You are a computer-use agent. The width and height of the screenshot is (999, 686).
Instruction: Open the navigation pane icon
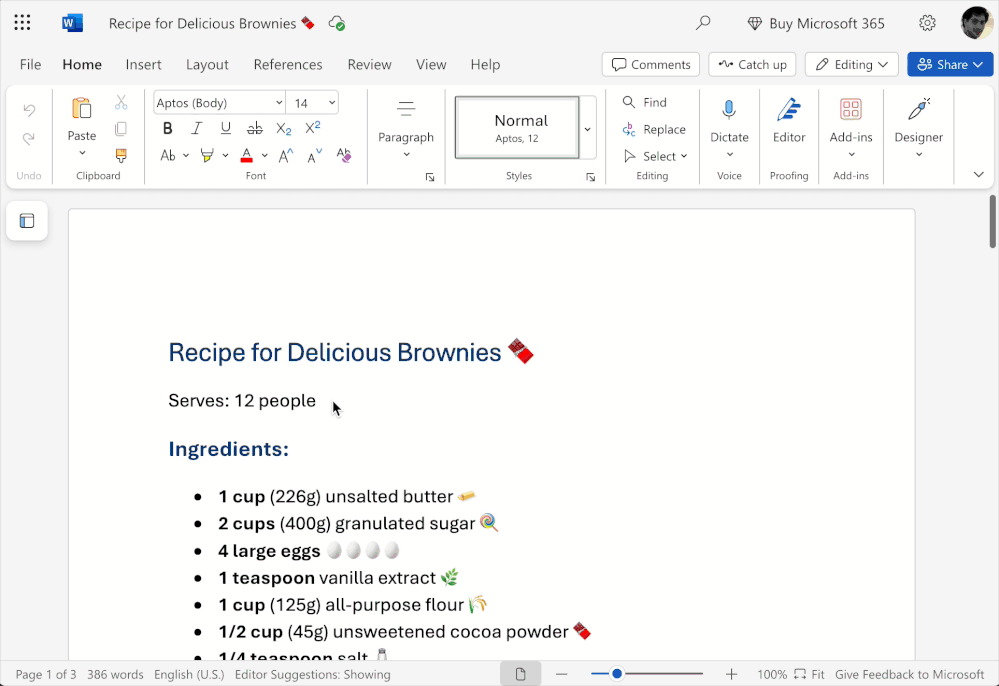pyautogui.click(x=27, y=221)
